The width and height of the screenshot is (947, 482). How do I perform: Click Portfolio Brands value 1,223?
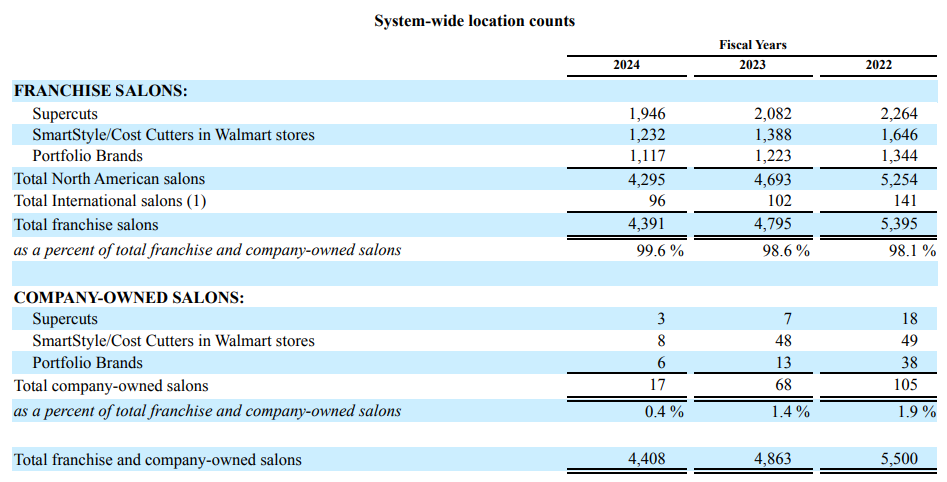[773, 156]
